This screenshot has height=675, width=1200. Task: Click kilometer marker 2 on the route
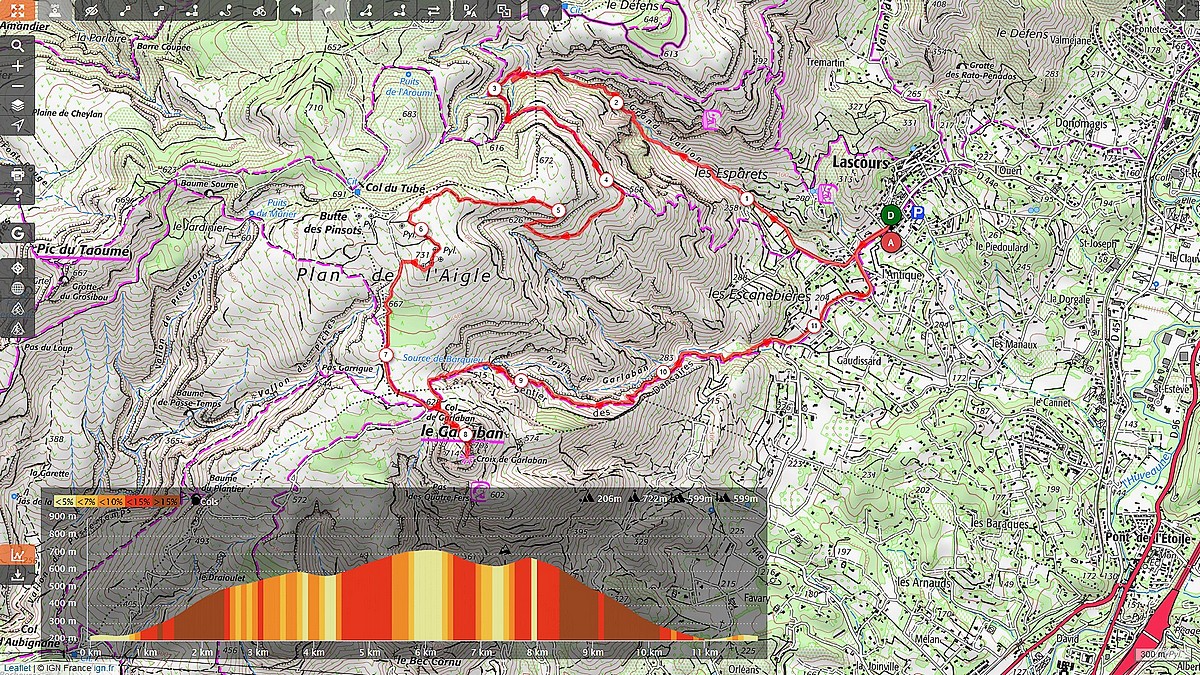click(x=616, y=102)
